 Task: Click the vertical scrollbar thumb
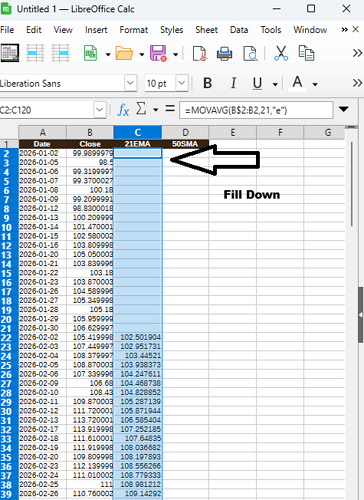(x=351, y=184)
